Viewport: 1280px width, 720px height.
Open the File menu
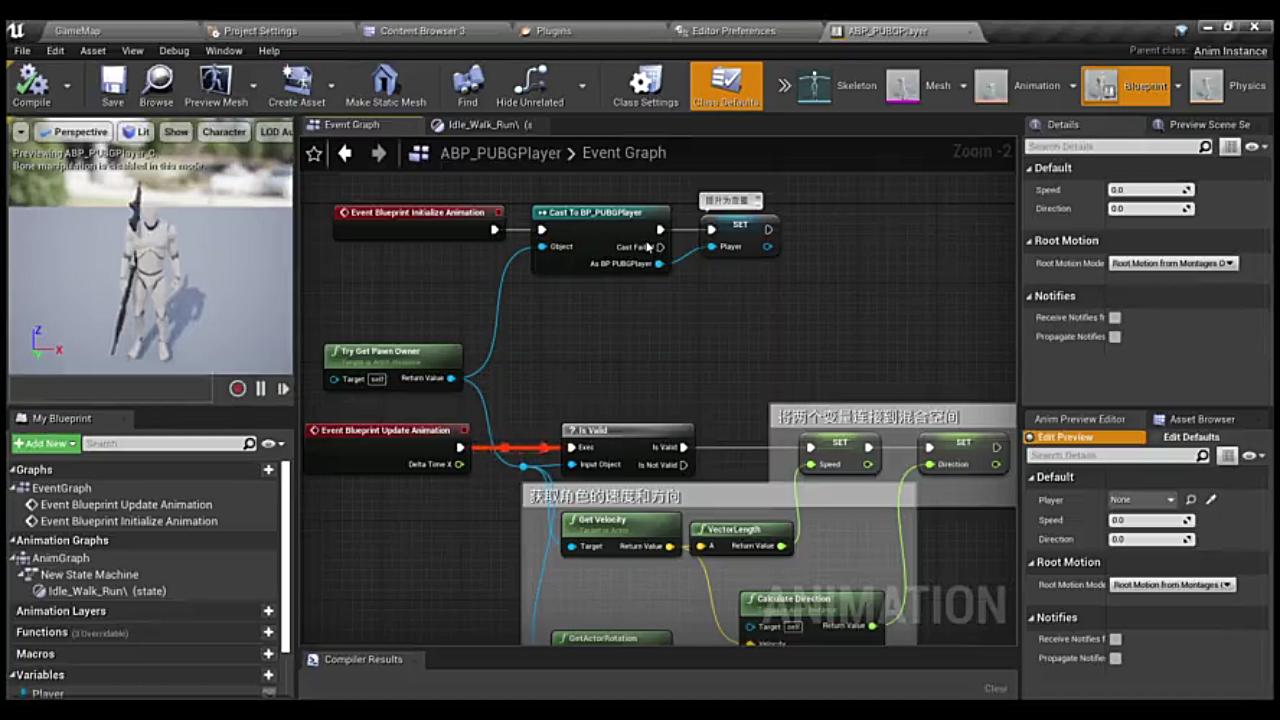point(22,51)
